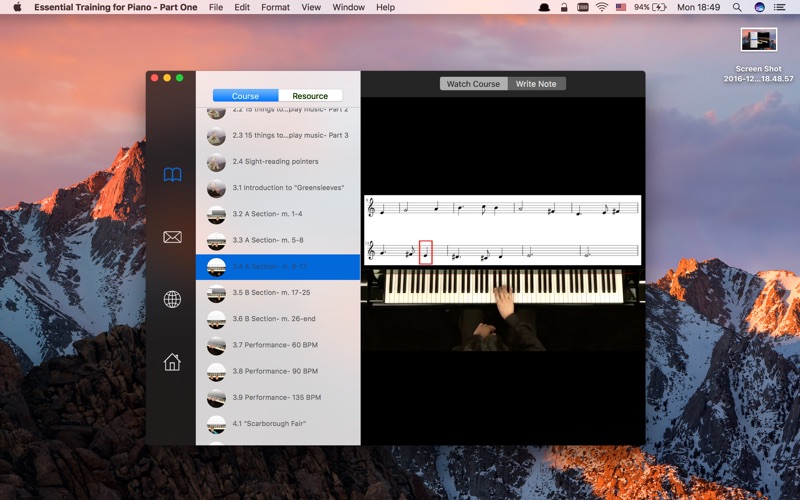Viewport: 800px width, 500px height.
Task: Open lesson "3.3 A Section- m. 5-8"
Action: tap(278, 240)
